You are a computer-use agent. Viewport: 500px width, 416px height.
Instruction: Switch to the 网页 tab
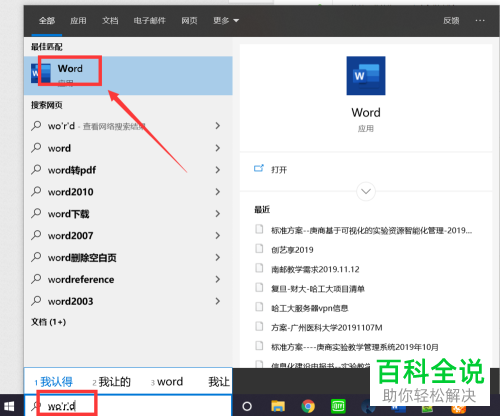[x=189, y=21]
